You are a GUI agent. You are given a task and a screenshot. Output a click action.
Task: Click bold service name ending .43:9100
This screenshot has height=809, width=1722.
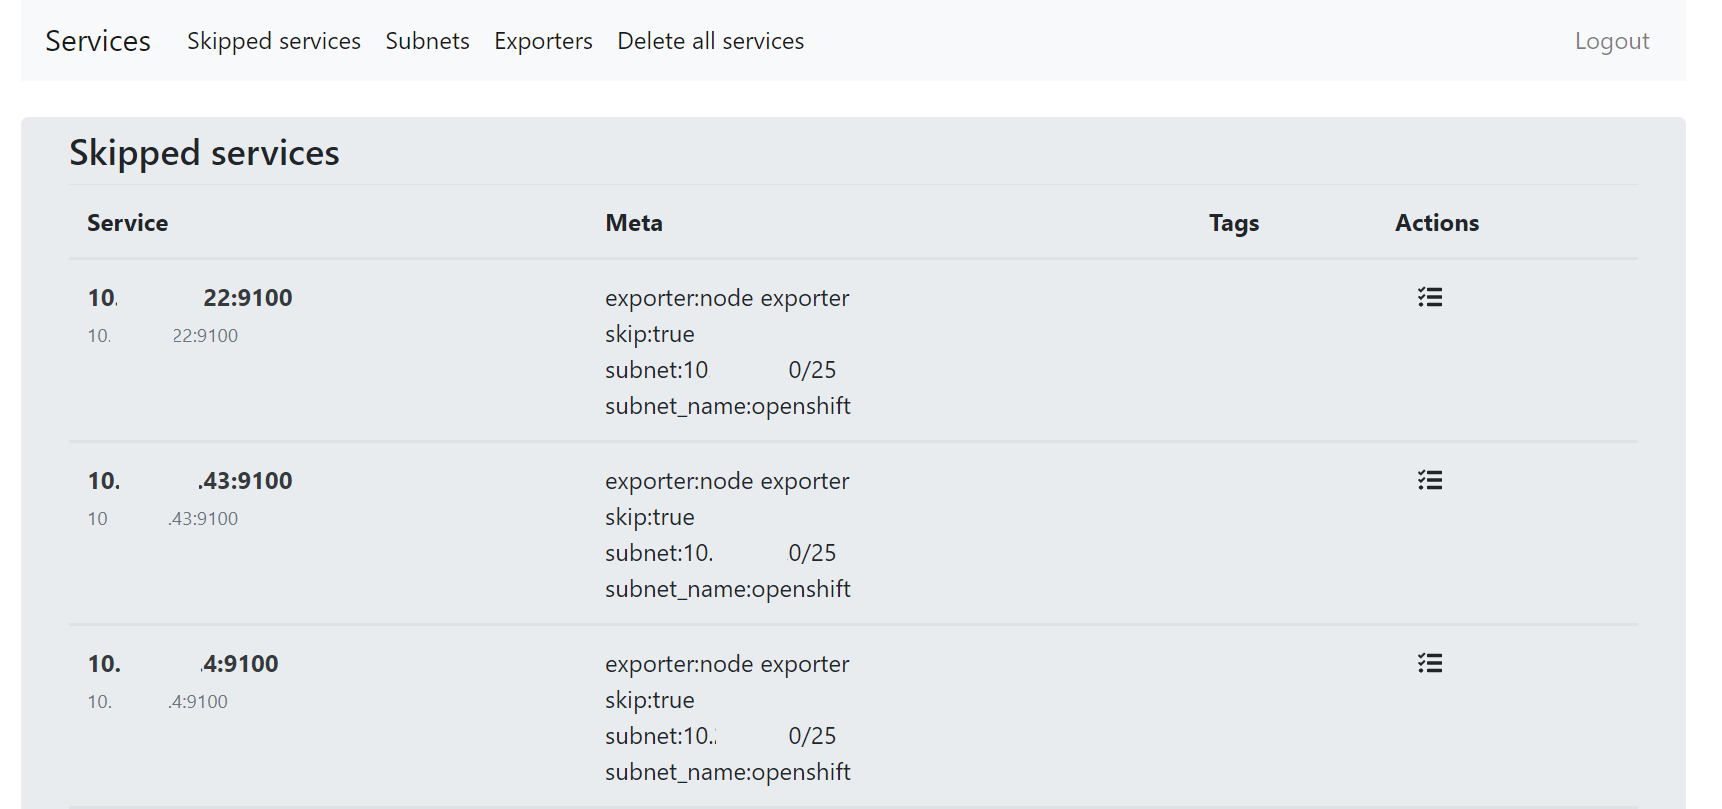(190, 481)
